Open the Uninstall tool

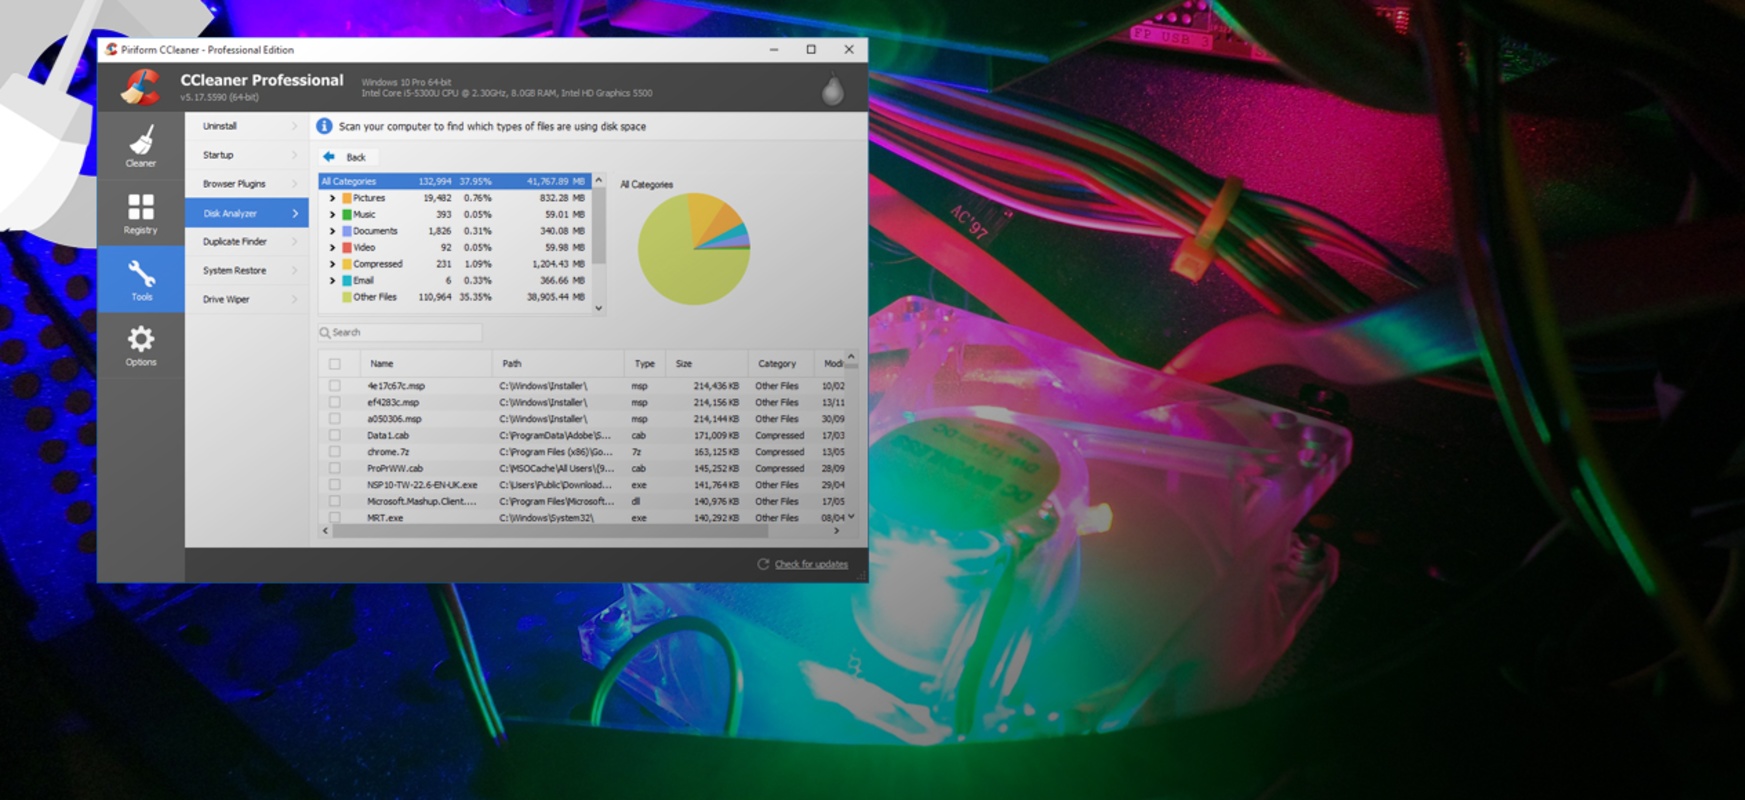pyautogui.click(x=246, y=126)
